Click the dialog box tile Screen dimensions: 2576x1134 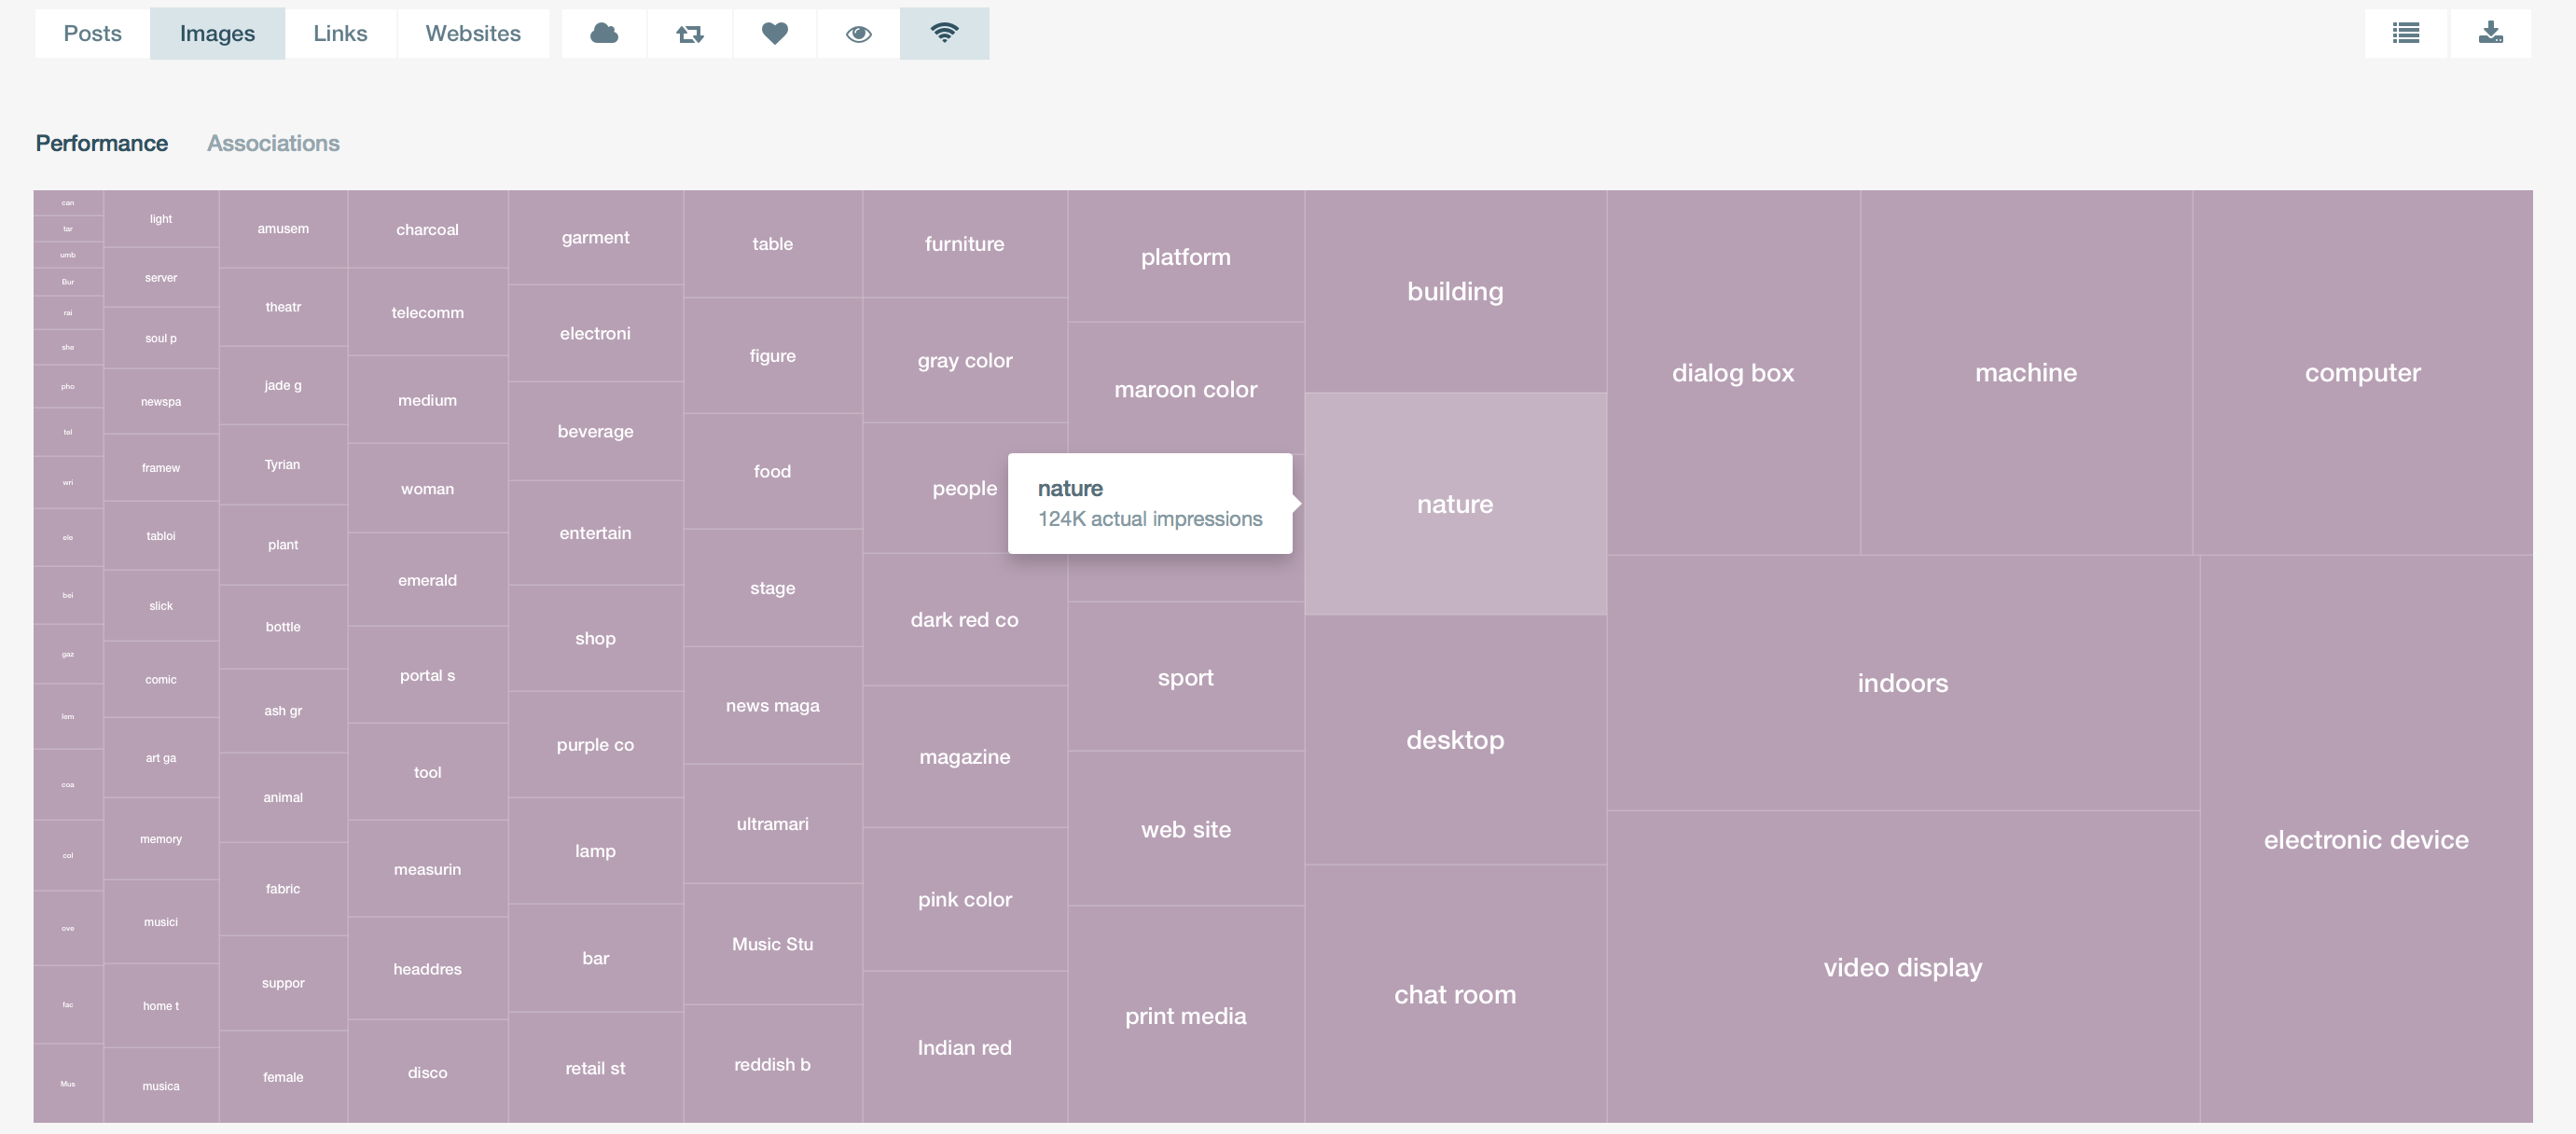pyautogui.click(x=1733, y=373)
